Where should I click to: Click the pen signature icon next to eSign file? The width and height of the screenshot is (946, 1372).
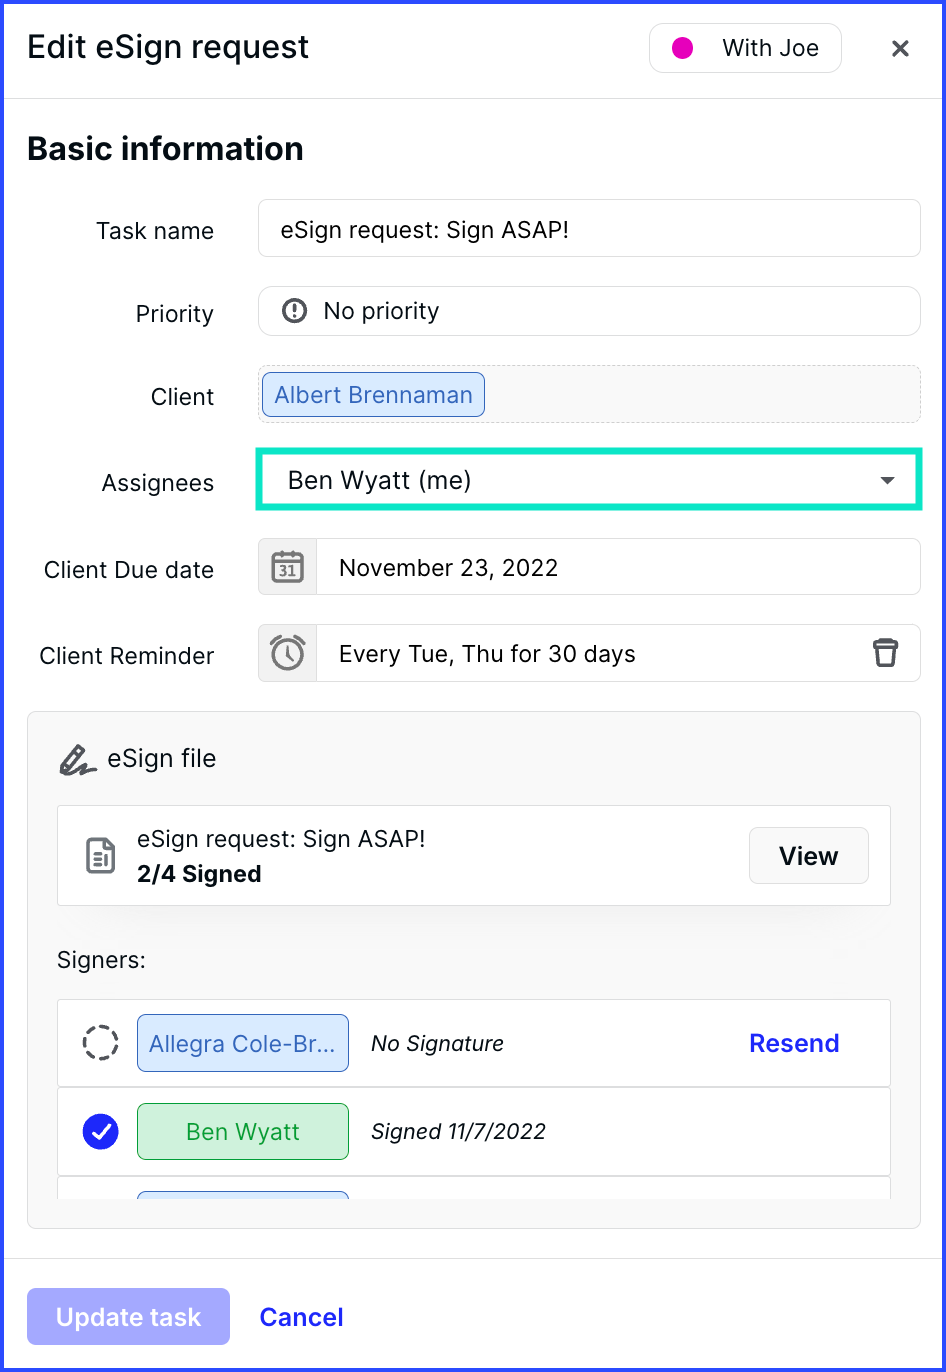[x=76, y=759]
